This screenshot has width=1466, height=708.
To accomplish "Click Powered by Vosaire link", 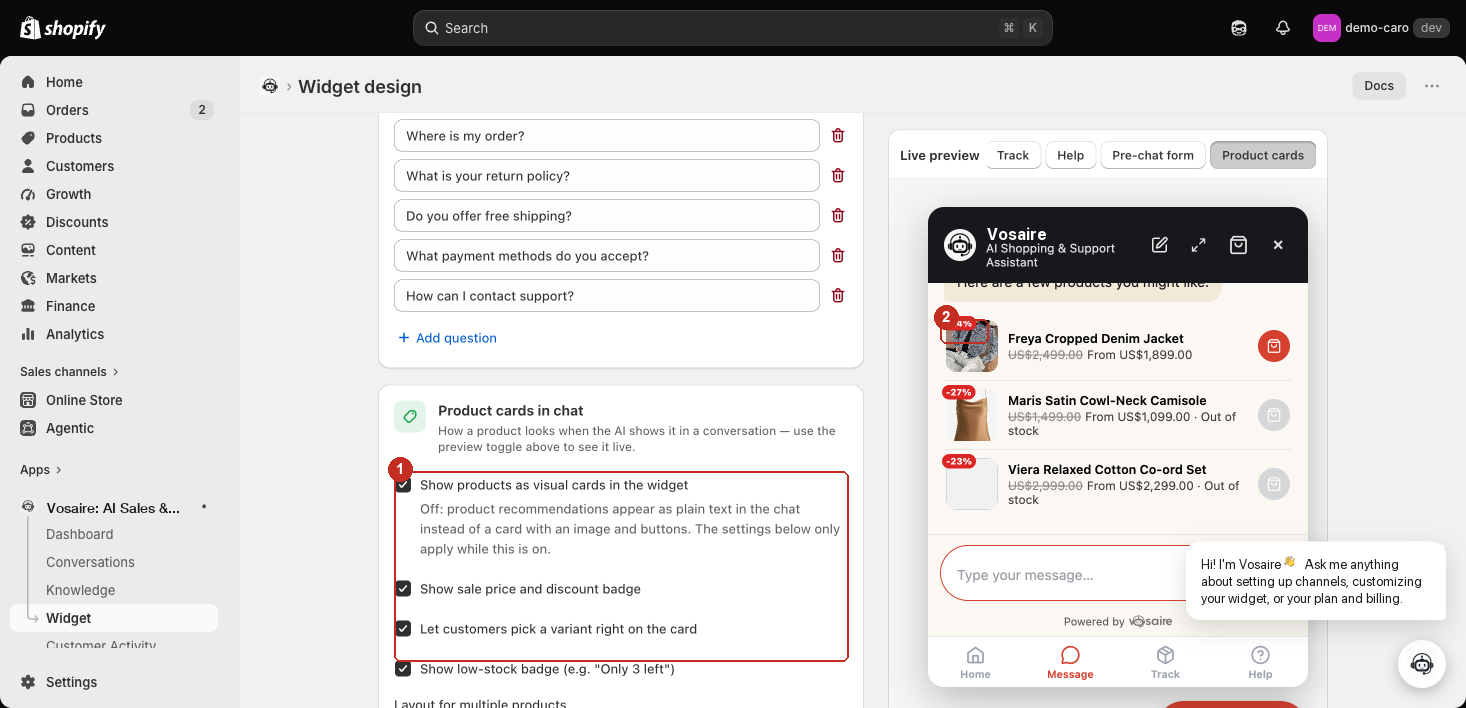I will coord(1118,621).
